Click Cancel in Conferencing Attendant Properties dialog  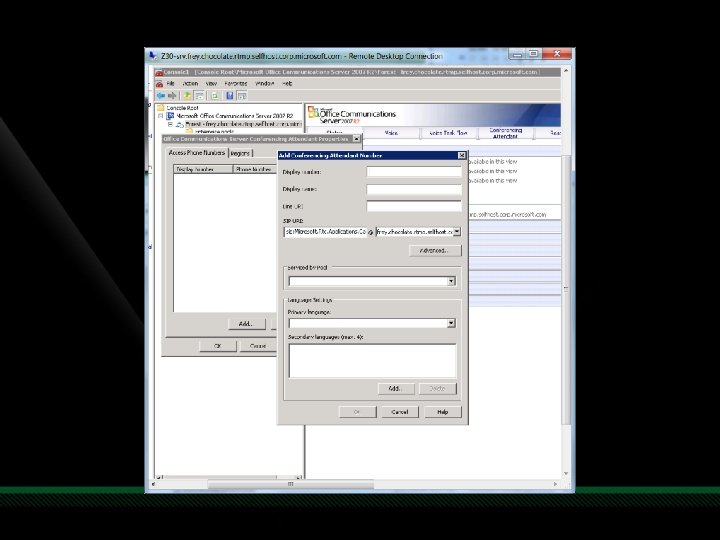pos(258,346)
